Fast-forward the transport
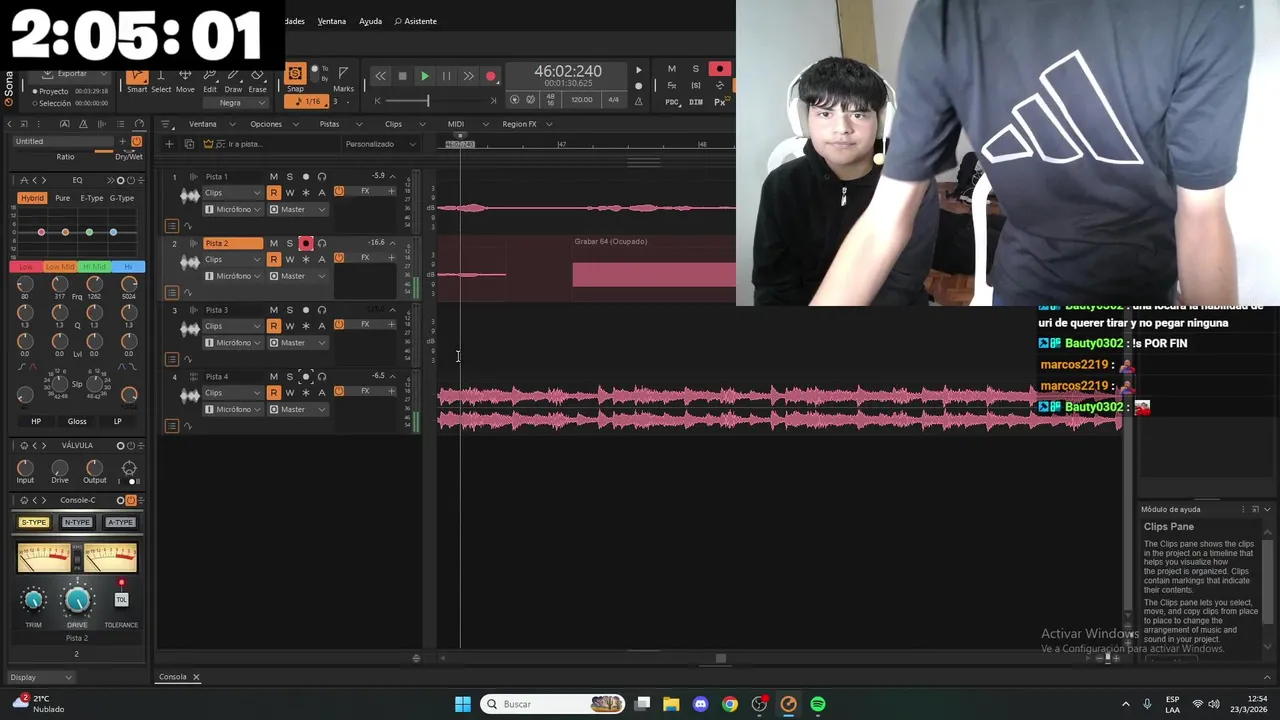 468,76
